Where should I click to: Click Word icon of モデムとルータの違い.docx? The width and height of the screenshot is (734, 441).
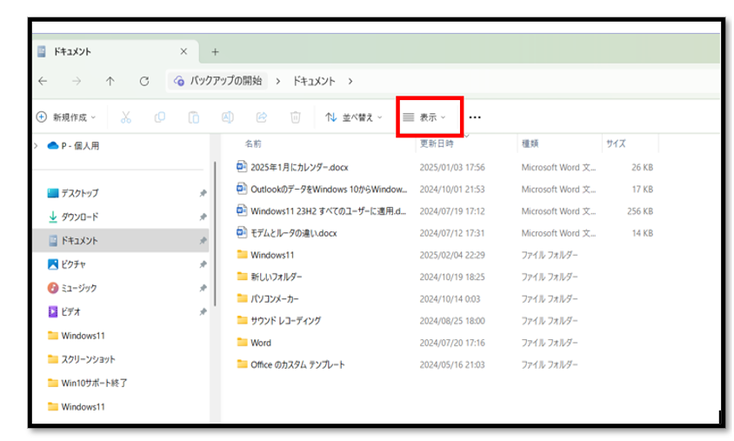(x=242, y=232)
